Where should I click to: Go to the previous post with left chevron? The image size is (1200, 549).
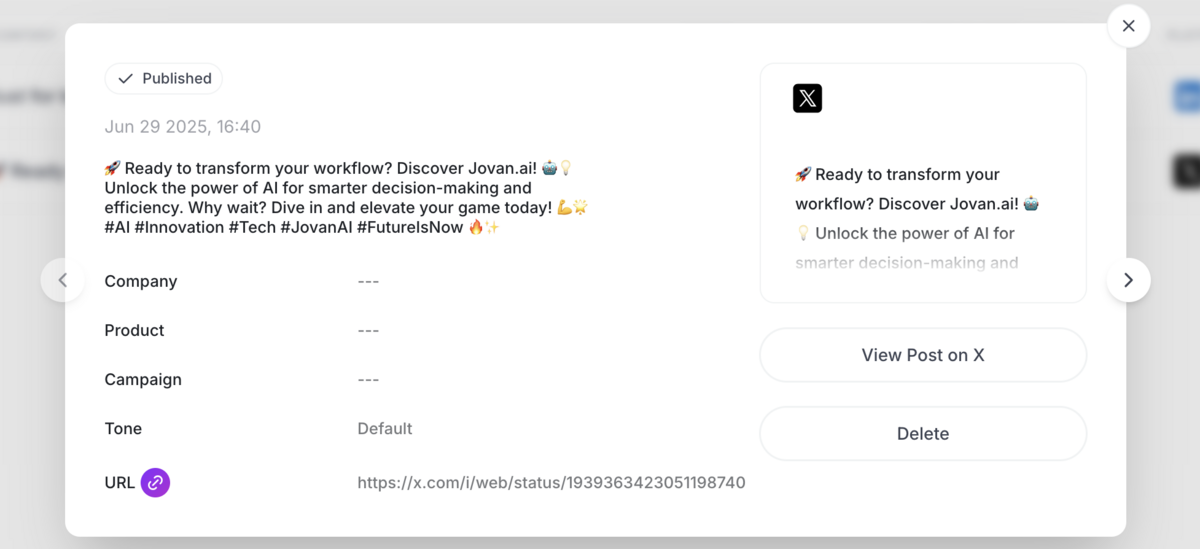click(62, 281)
